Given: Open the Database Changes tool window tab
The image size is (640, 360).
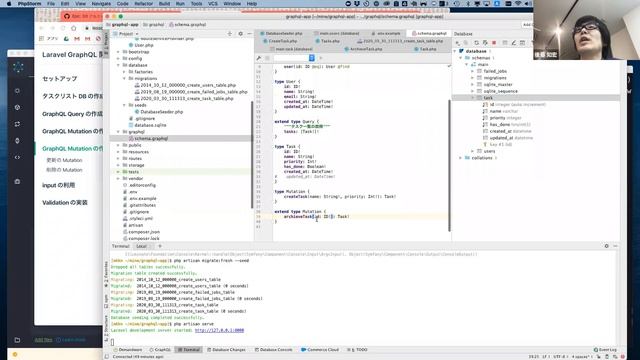Looking at the screenshot, I should tap(227, 350).
